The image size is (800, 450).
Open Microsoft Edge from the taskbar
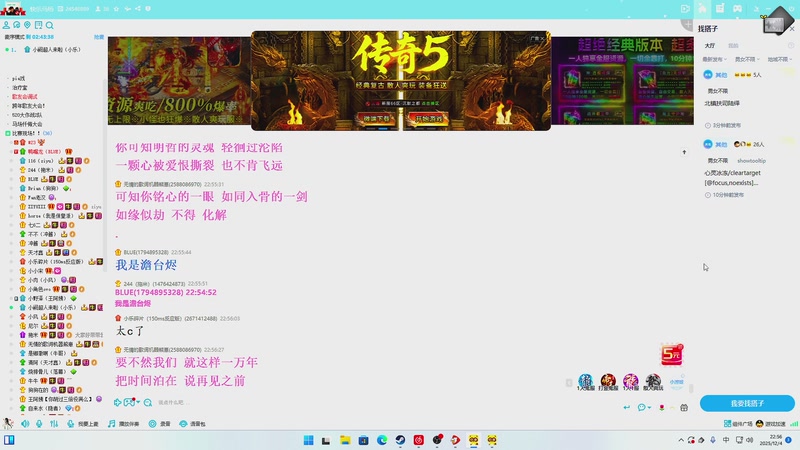point(382,440)
